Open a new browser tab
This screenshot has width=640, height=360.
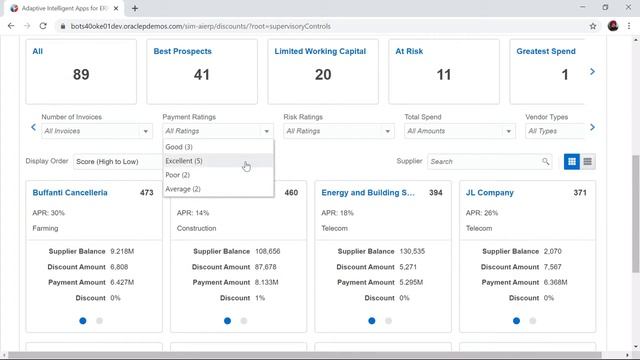click(135, 8)
